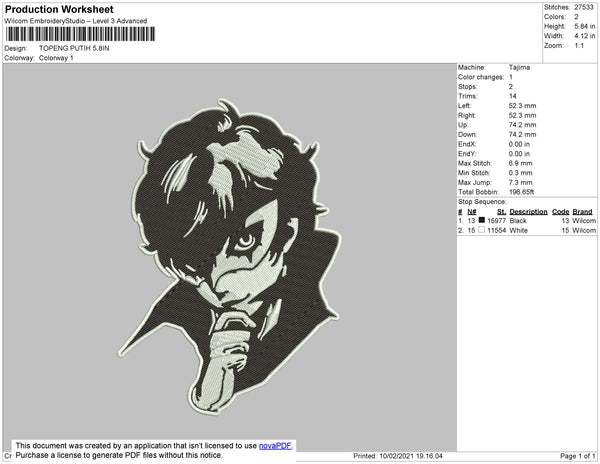Click the Printed date 10/02/2021 text
The width and height of the screenshot is (600, 464).
tap(398, 456)
